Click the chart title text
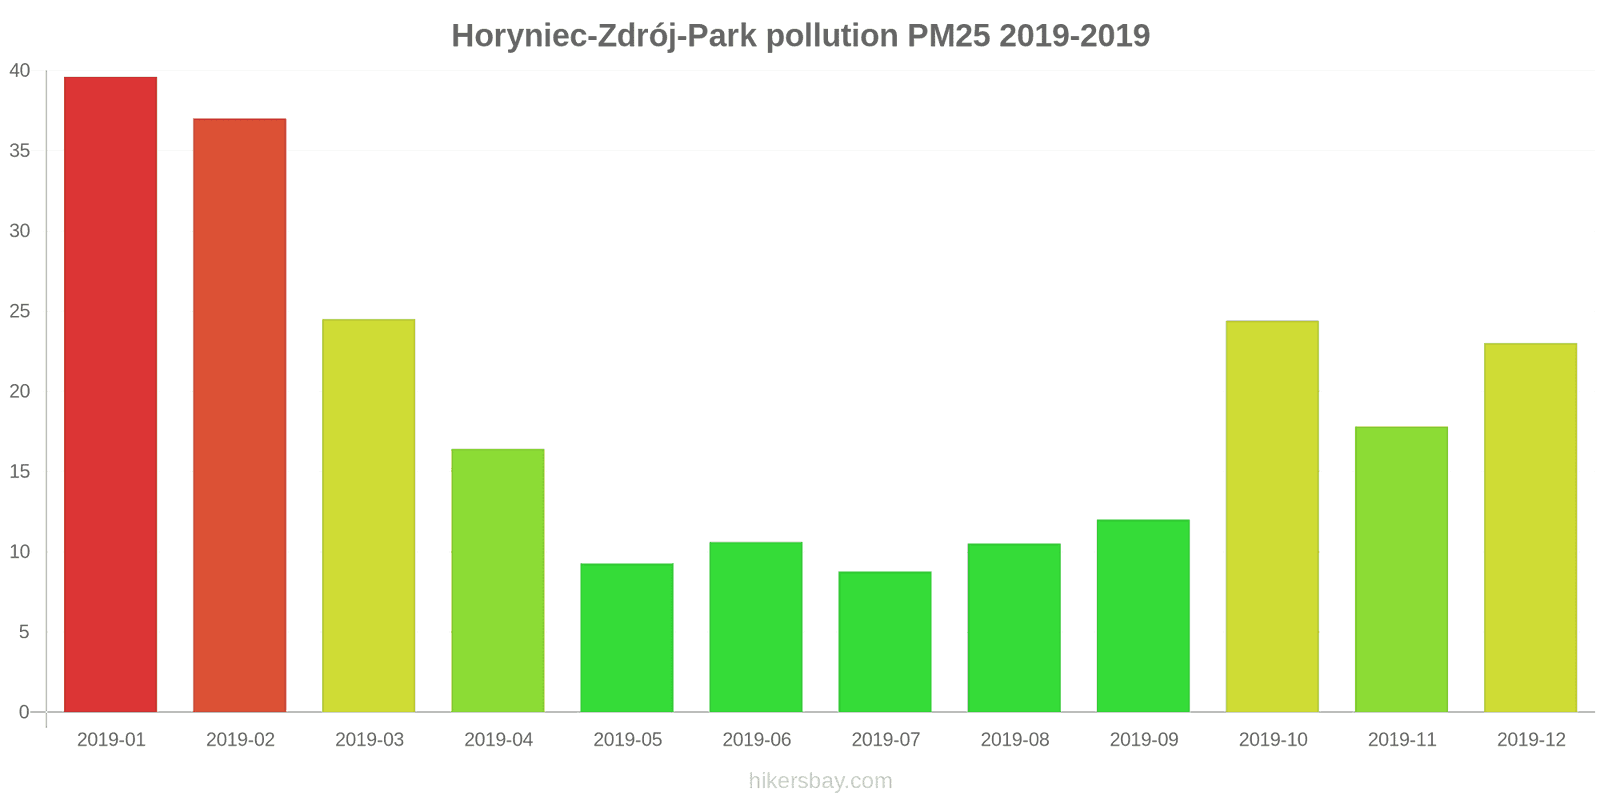 coord(800,36)
